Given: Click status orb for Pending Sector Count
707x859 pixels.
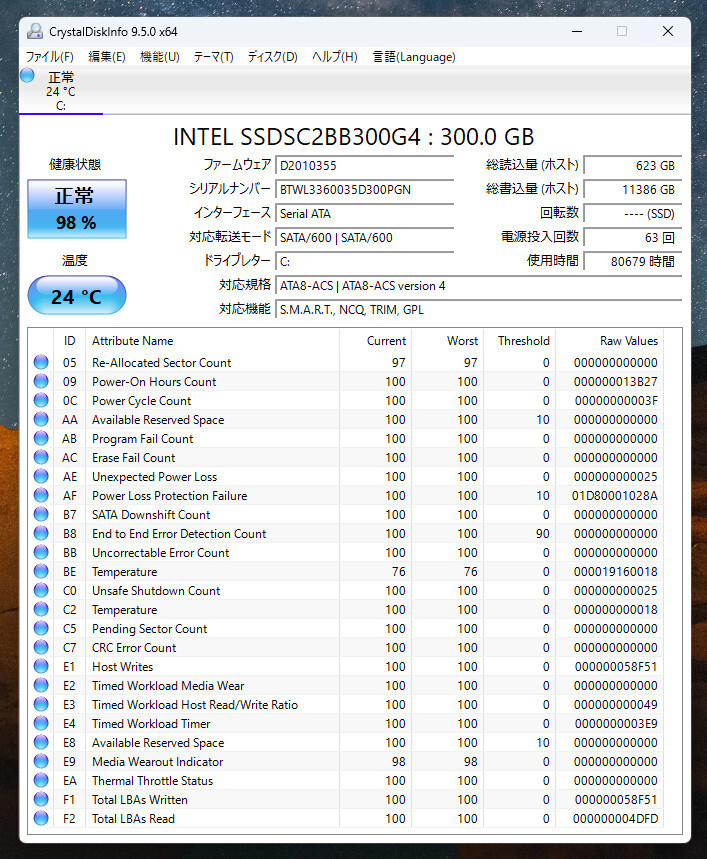Looking at the screenshot, I should point(41,628).
